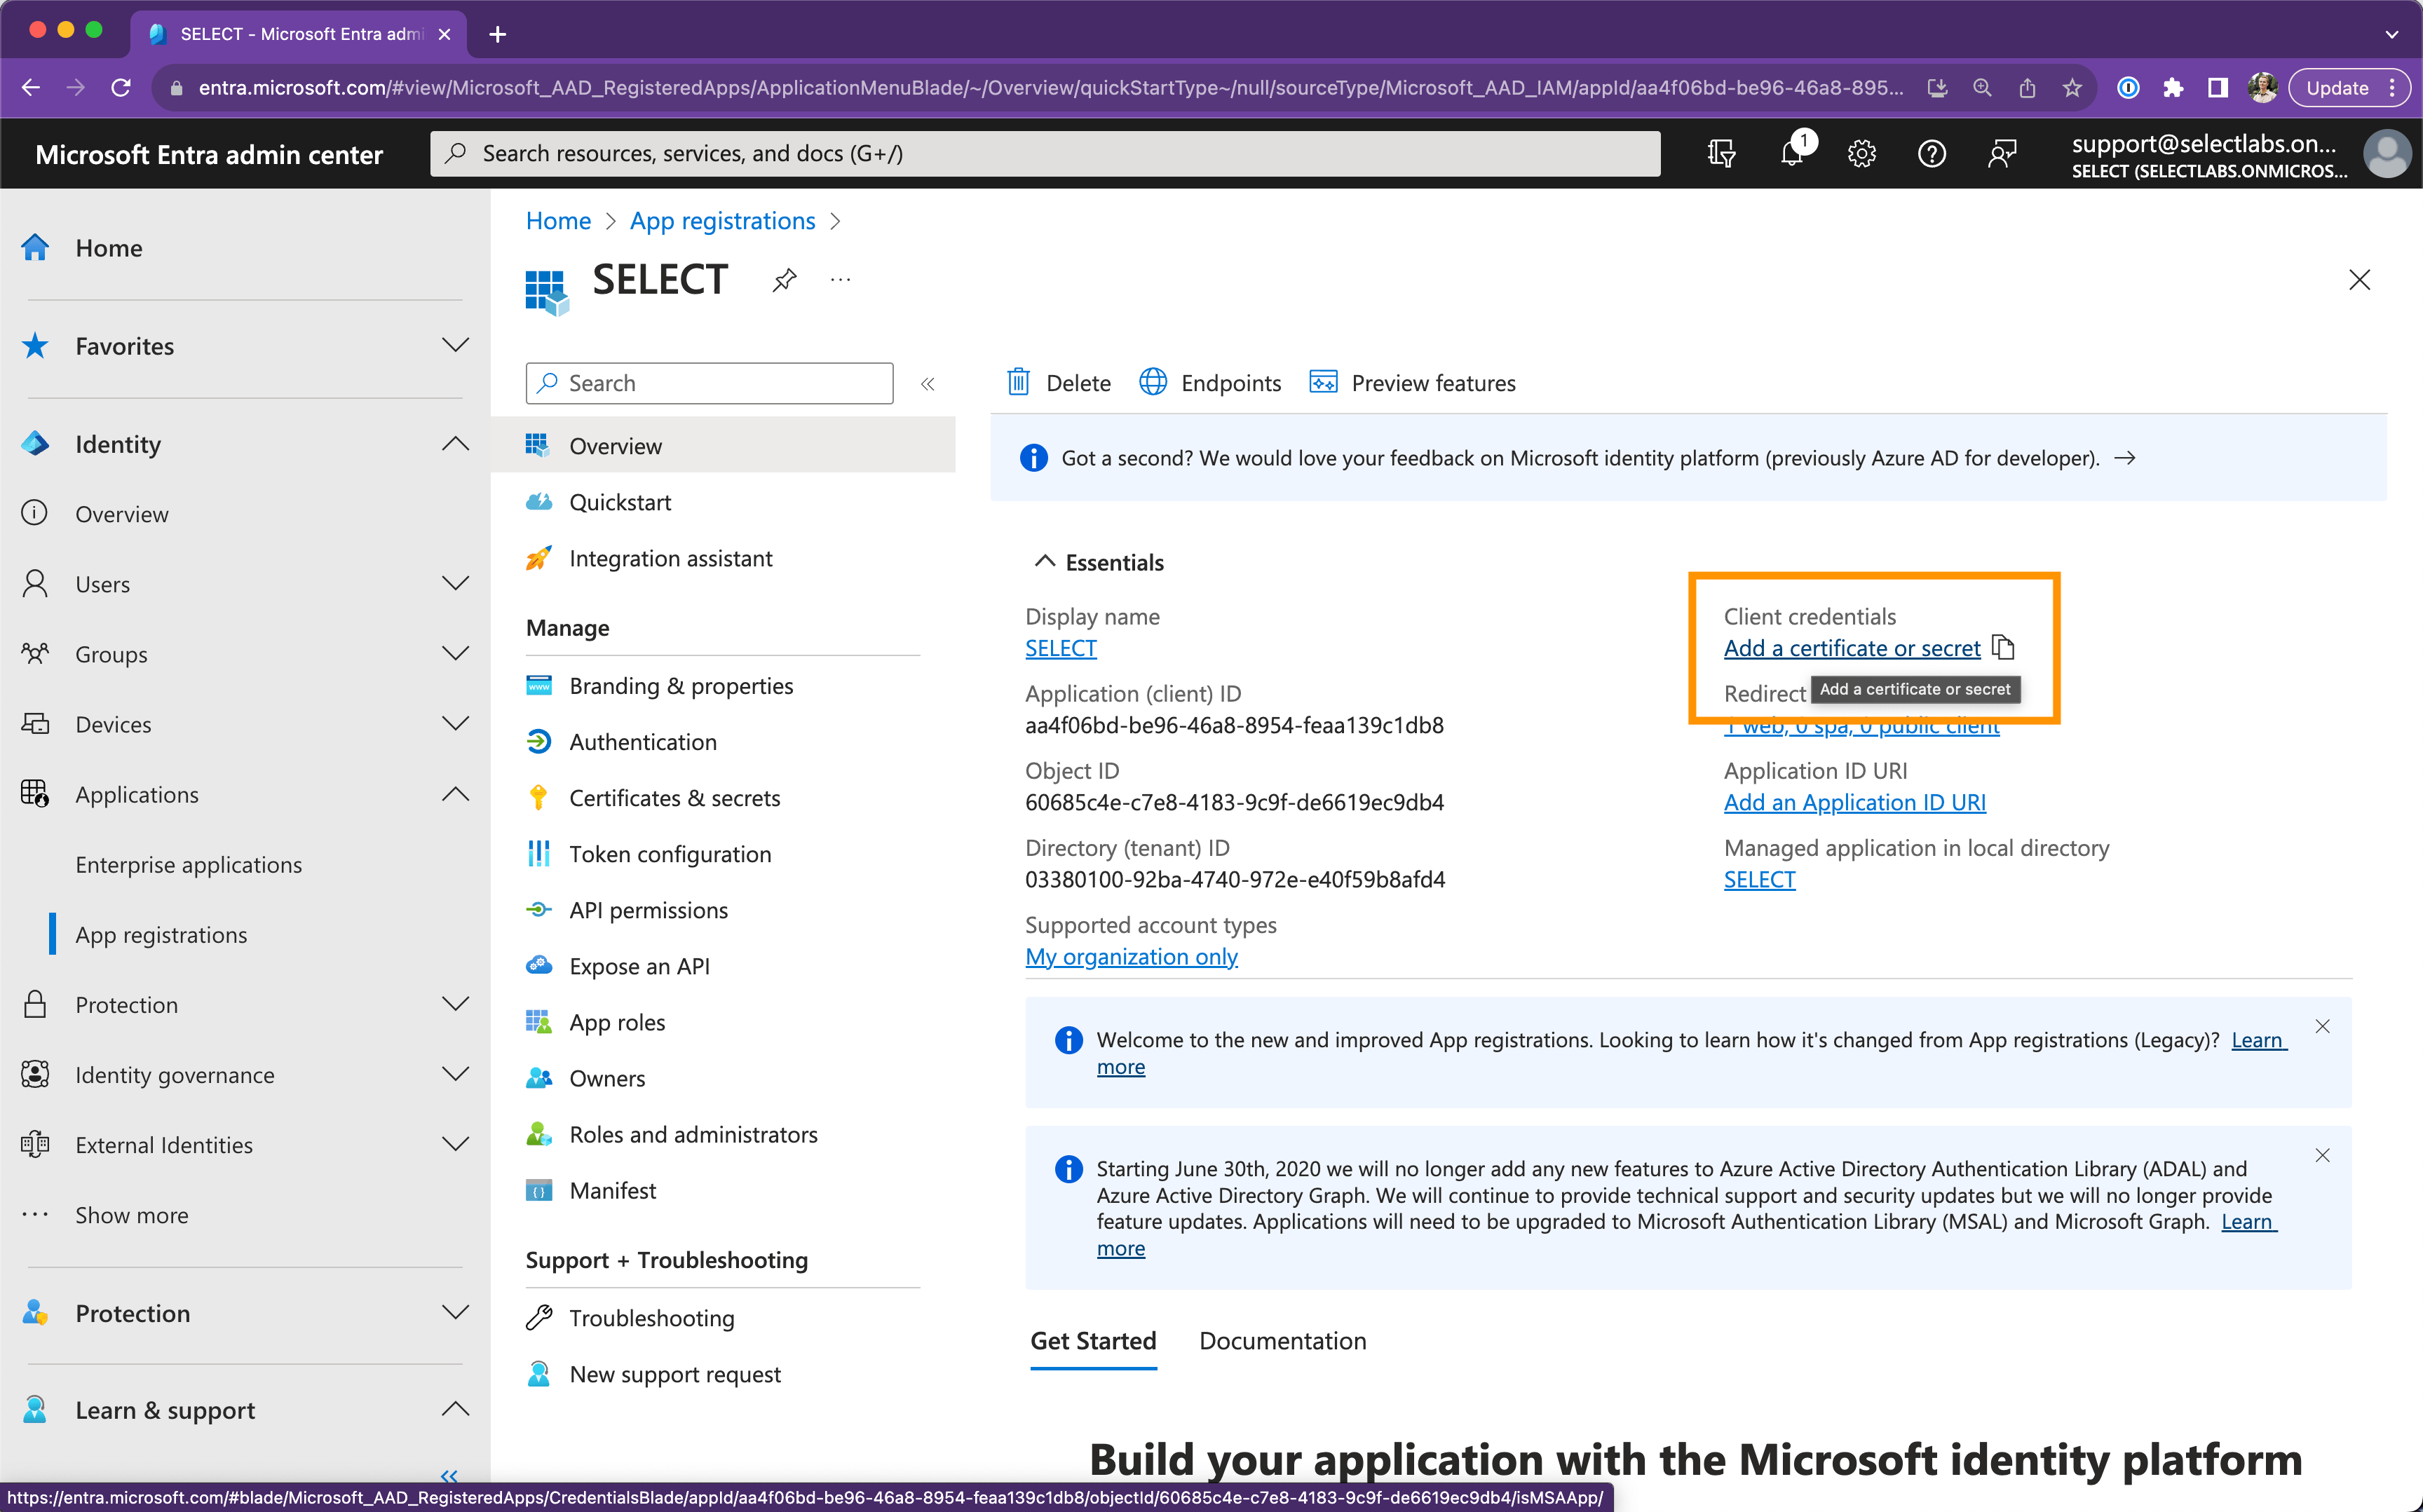Click the user account avatar

coord(2386,154)
